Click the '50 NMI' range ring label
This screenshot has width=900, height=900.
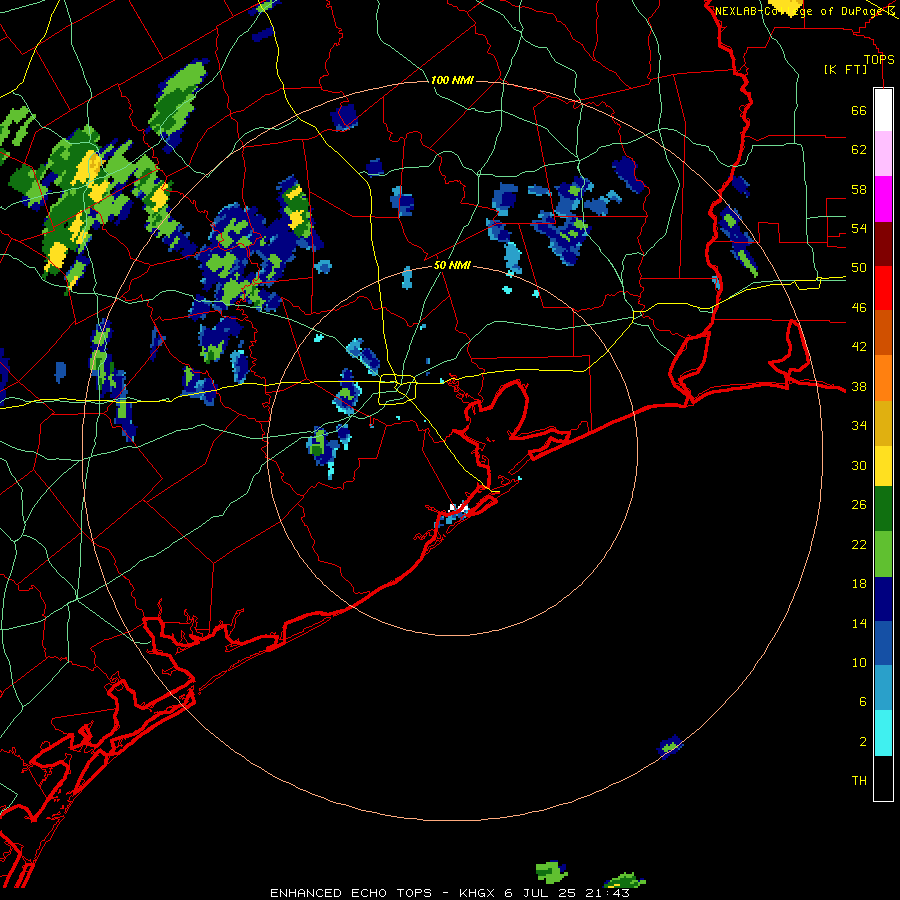click(x=452, y=265)
